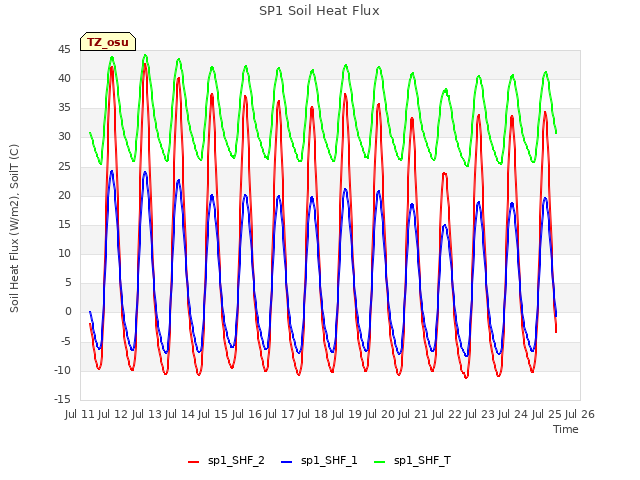Click the Jul 25 x-axis tick label
Image resolution: width=640 pixels, height=480 pixels.
547,414
